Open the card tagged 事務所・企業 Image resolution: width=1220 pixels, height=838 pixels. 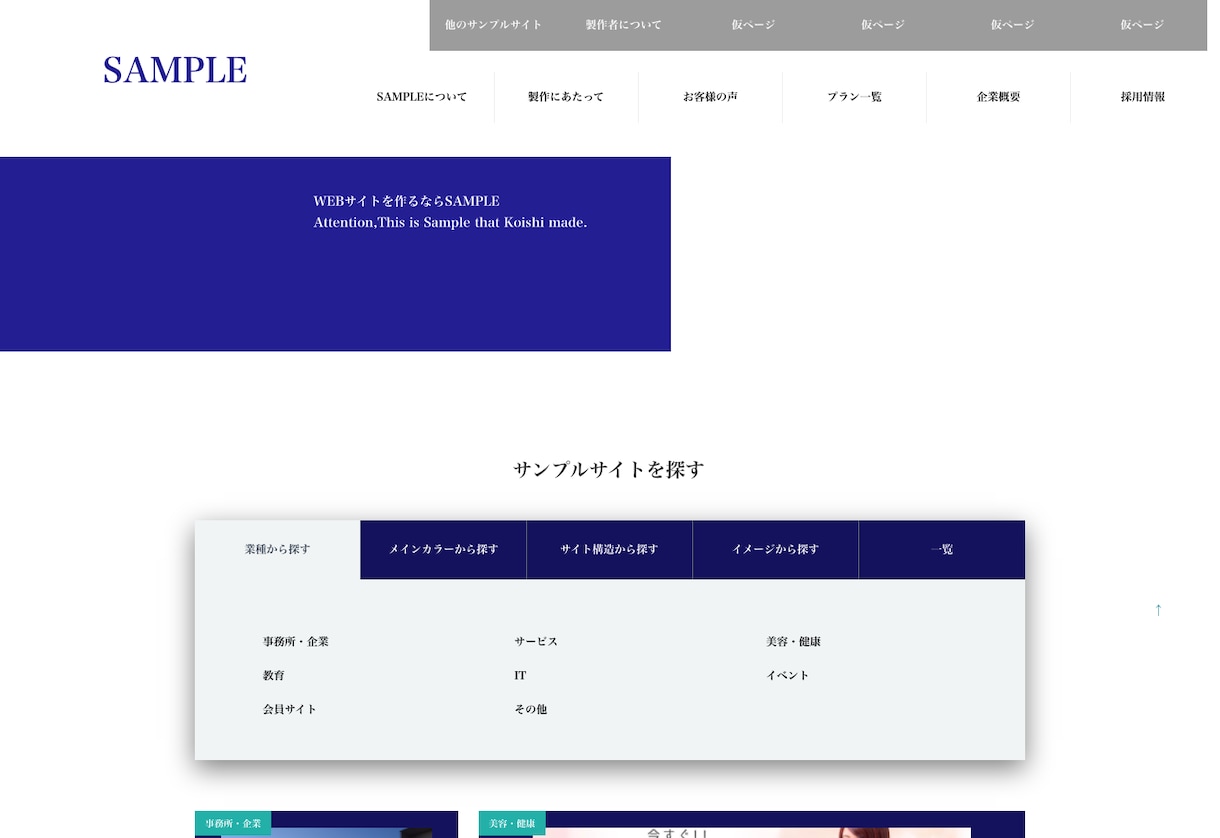pos(326,825)
